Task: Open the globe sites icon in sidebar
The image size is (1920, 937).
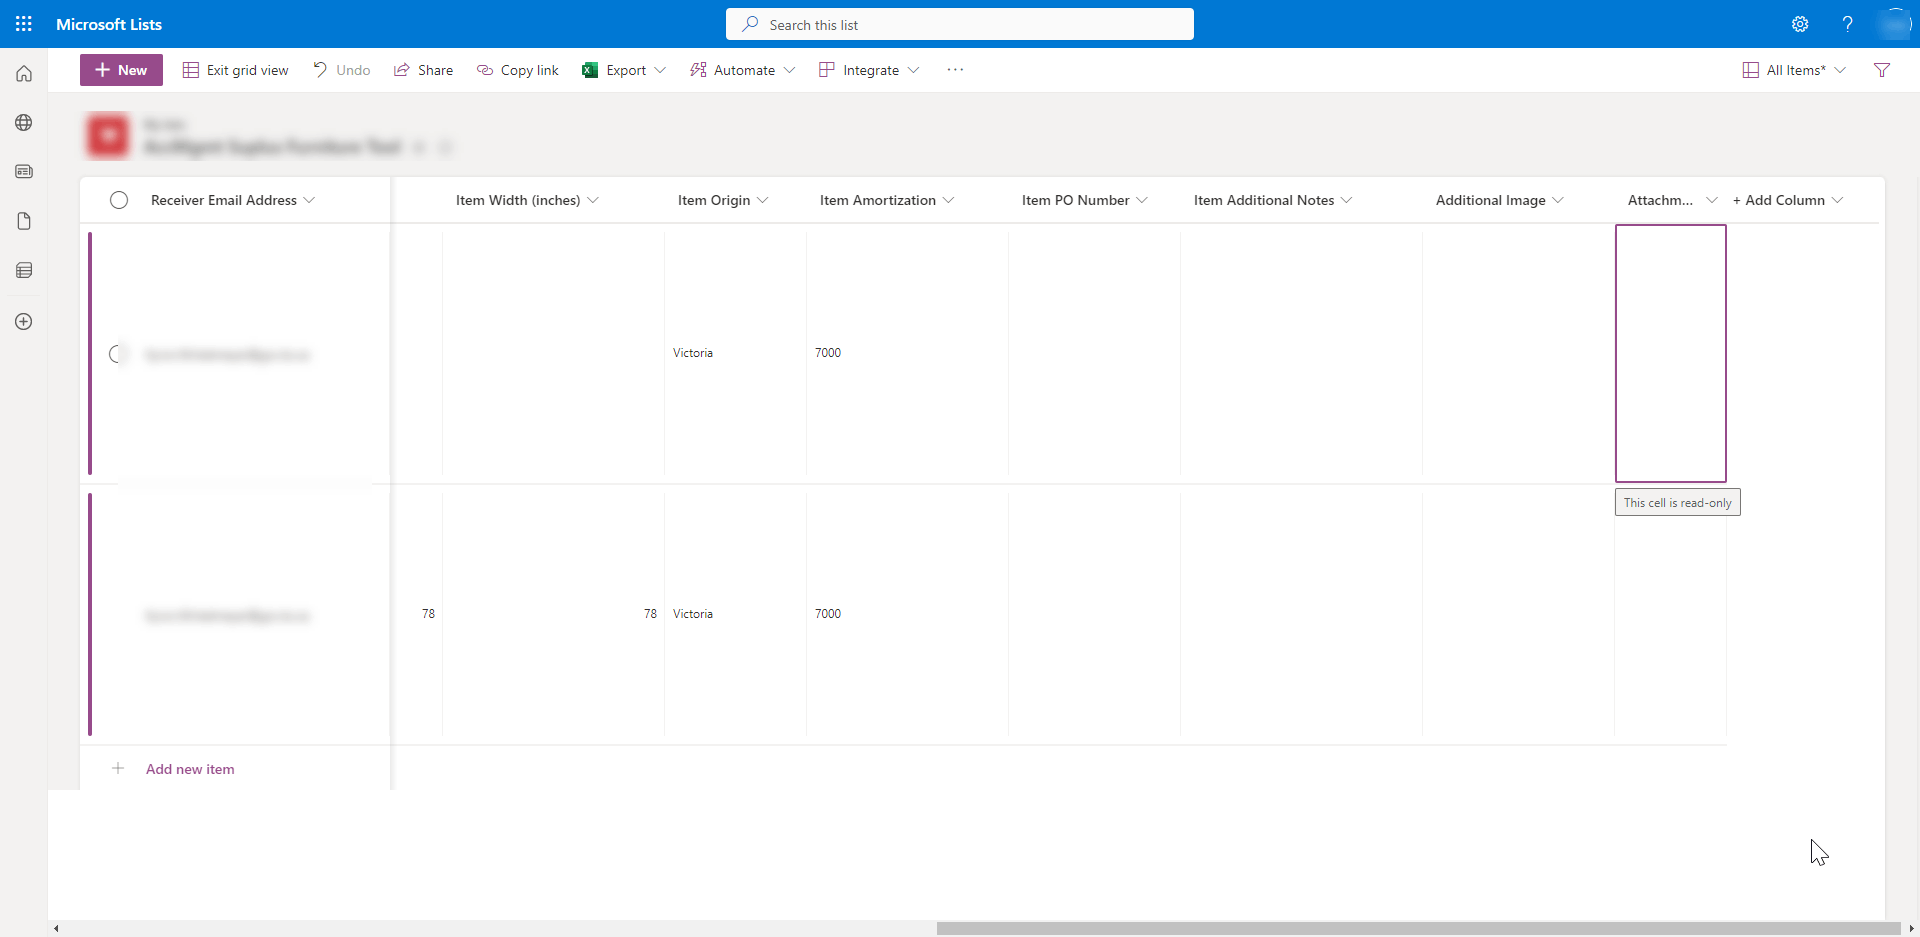Action: (x=24, y=123)
